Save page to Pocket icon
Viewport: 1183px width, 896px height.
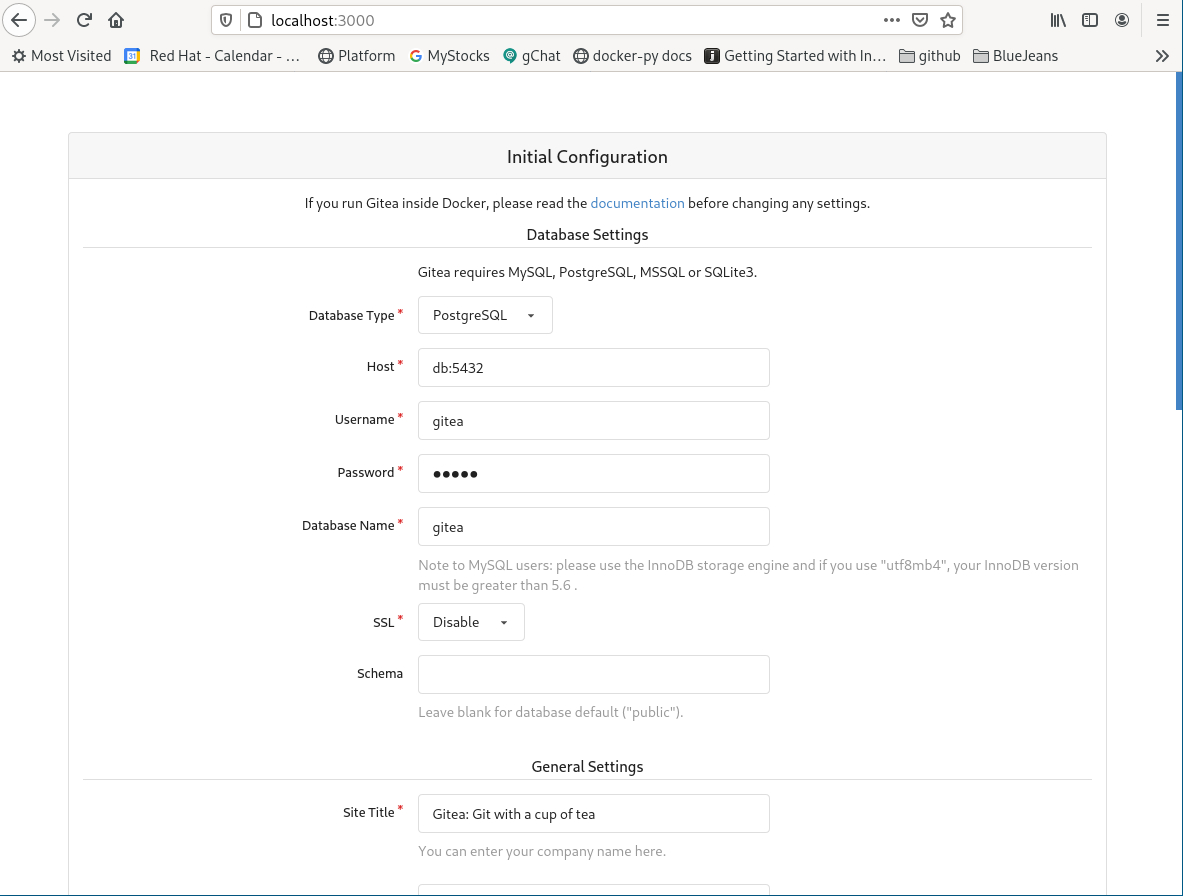point(920,20)
